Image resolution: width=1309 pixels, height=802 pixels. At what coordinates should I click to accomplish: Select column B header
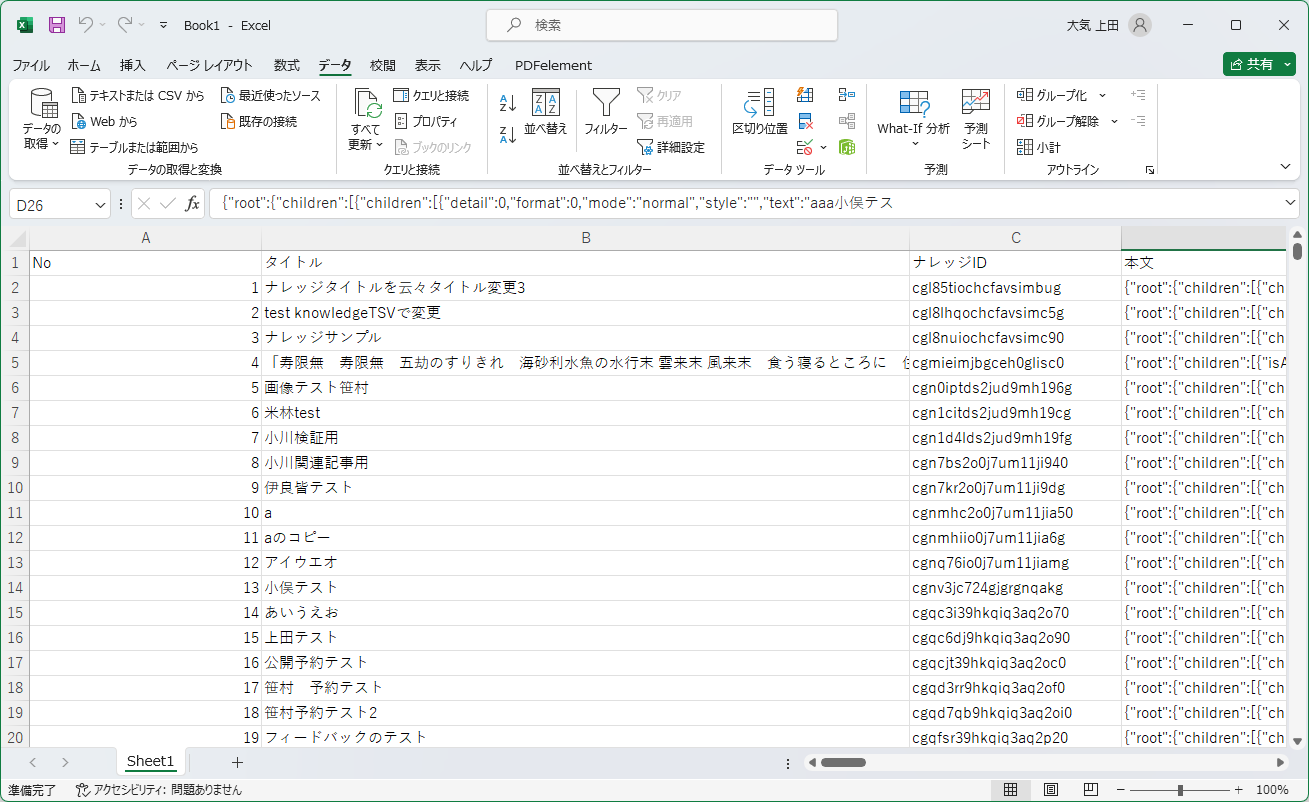586,238
